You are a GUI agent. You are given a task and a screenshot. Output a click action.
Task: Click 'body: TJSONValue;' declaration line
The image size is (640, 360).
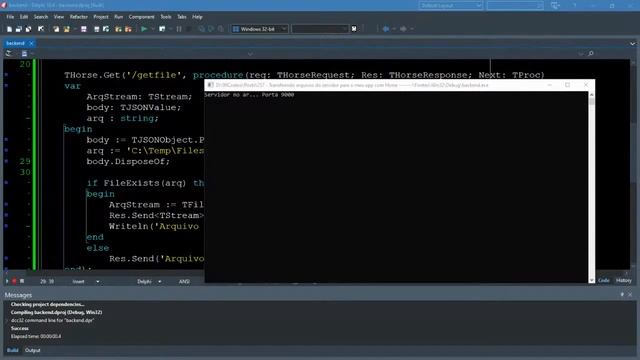coord(133,107)
